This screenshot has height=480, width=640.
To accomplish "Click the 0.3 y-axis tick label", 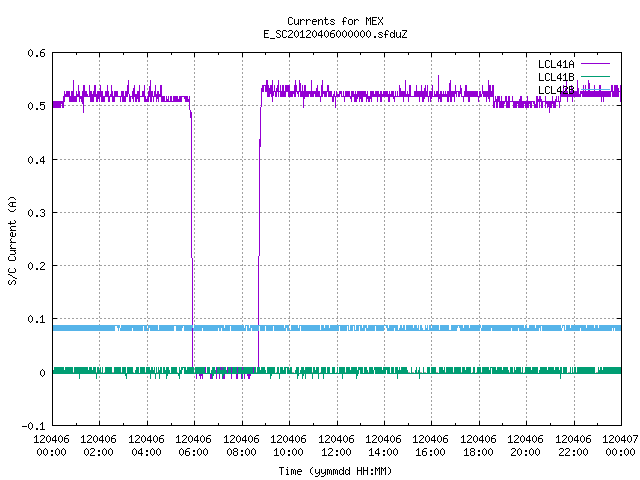I will point(36,213).
